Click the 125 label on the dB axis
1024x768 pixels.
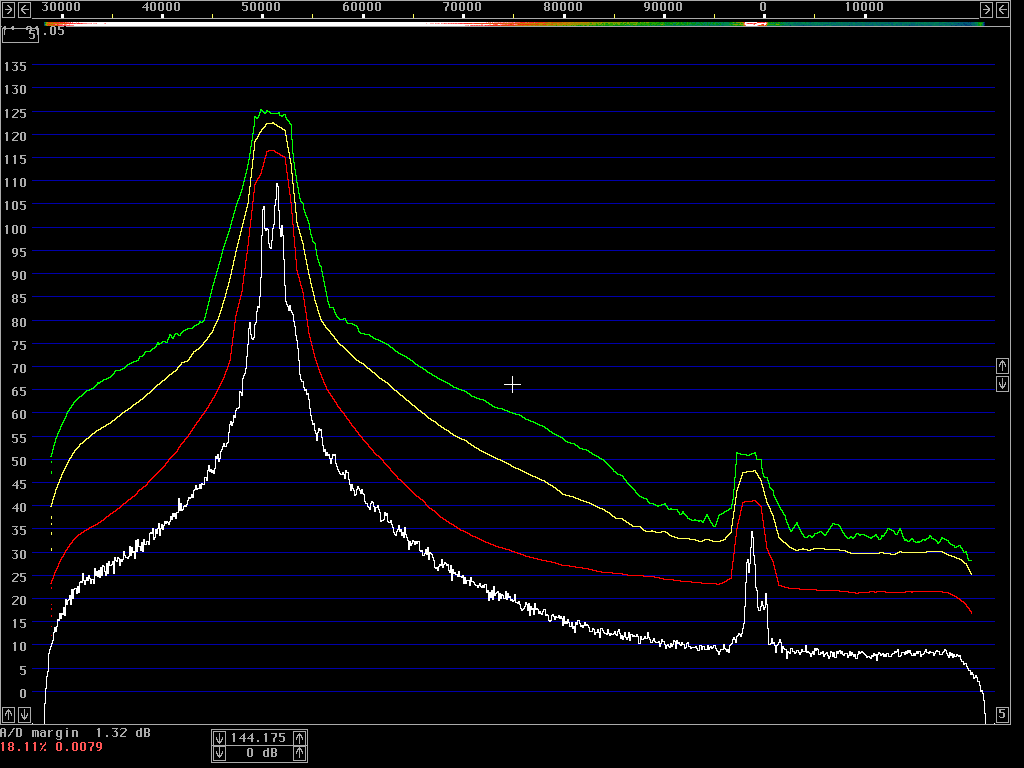[x=14, y=113]
